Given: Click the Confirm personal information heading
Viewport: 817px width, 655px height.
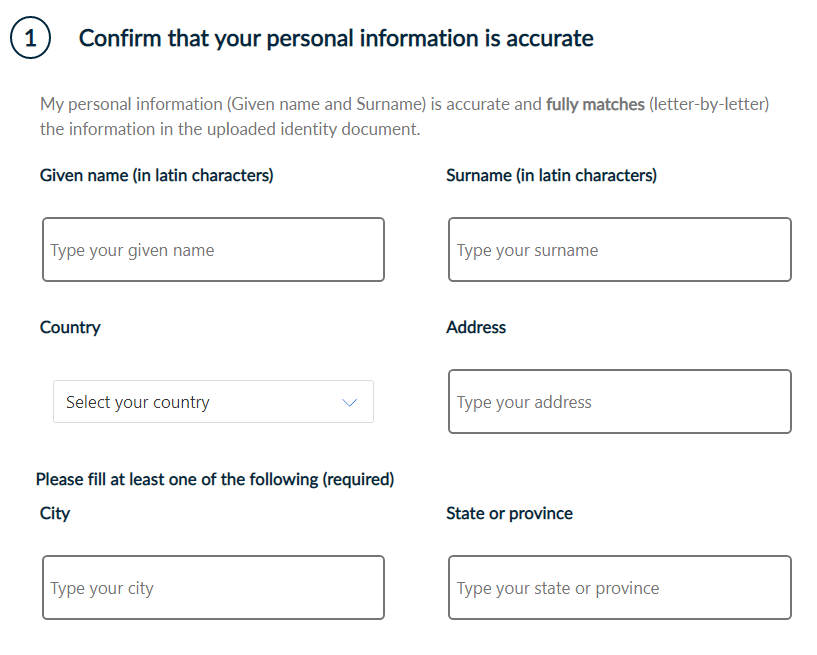Looking at the screenshot, I should 336,39.
